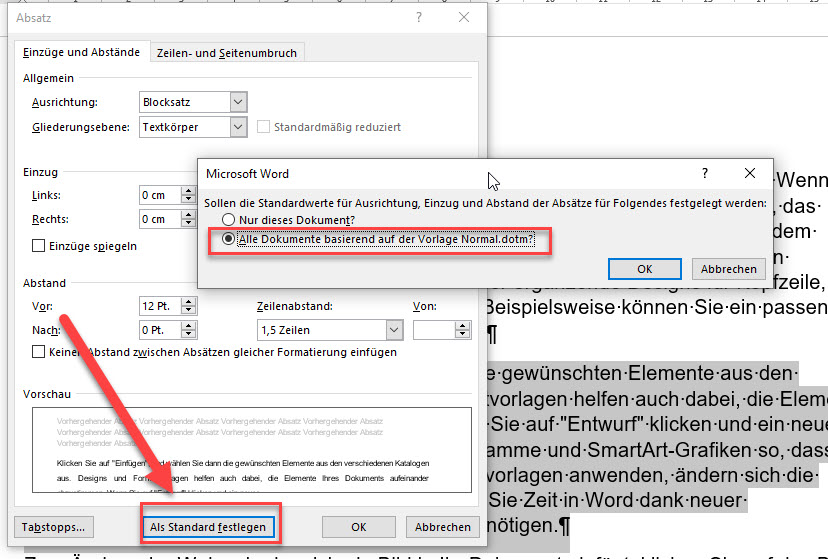Click the Nach spacing field
The image size is (828, 559).
[161, 330]
